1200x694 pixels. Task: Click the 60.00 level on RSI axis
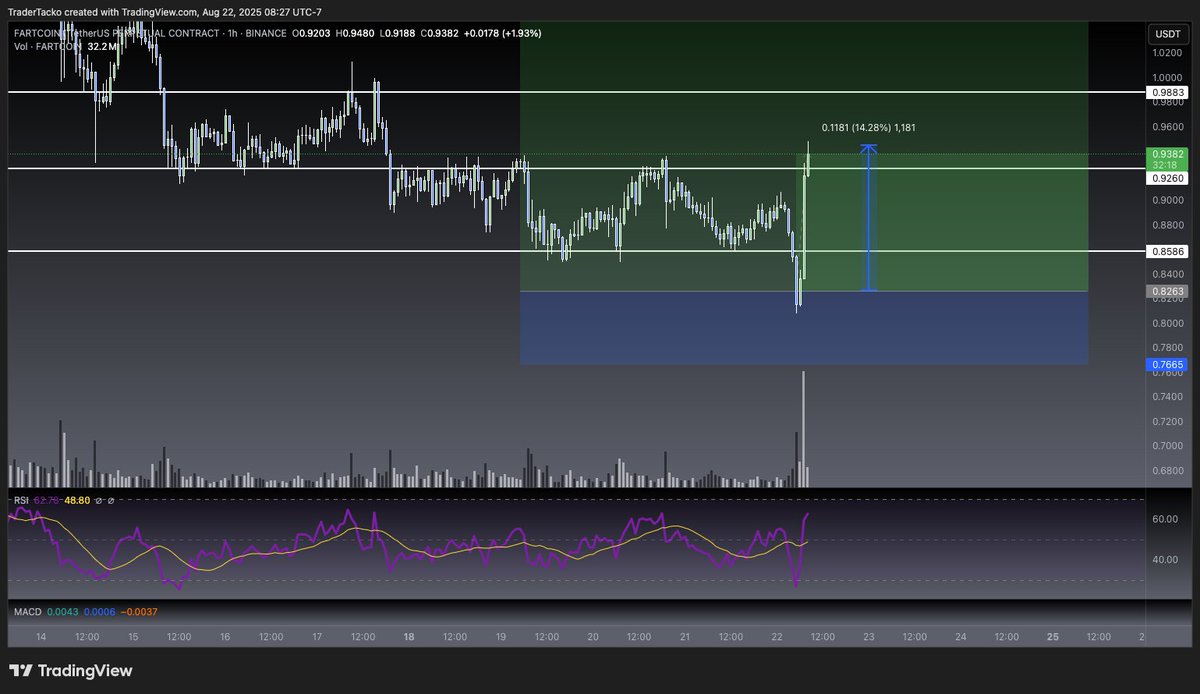pyautogui.click(x=1164, y=520)
